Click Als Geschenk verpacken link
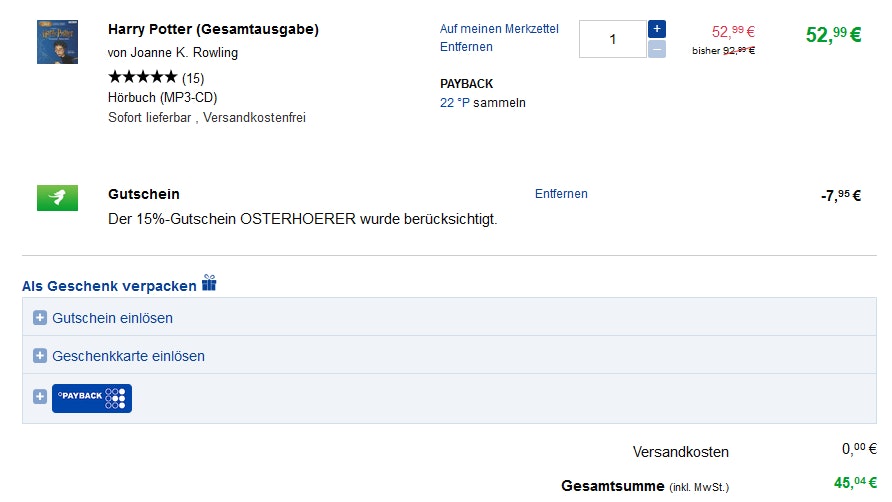This screenshot has width=892, height=502. 109,286
